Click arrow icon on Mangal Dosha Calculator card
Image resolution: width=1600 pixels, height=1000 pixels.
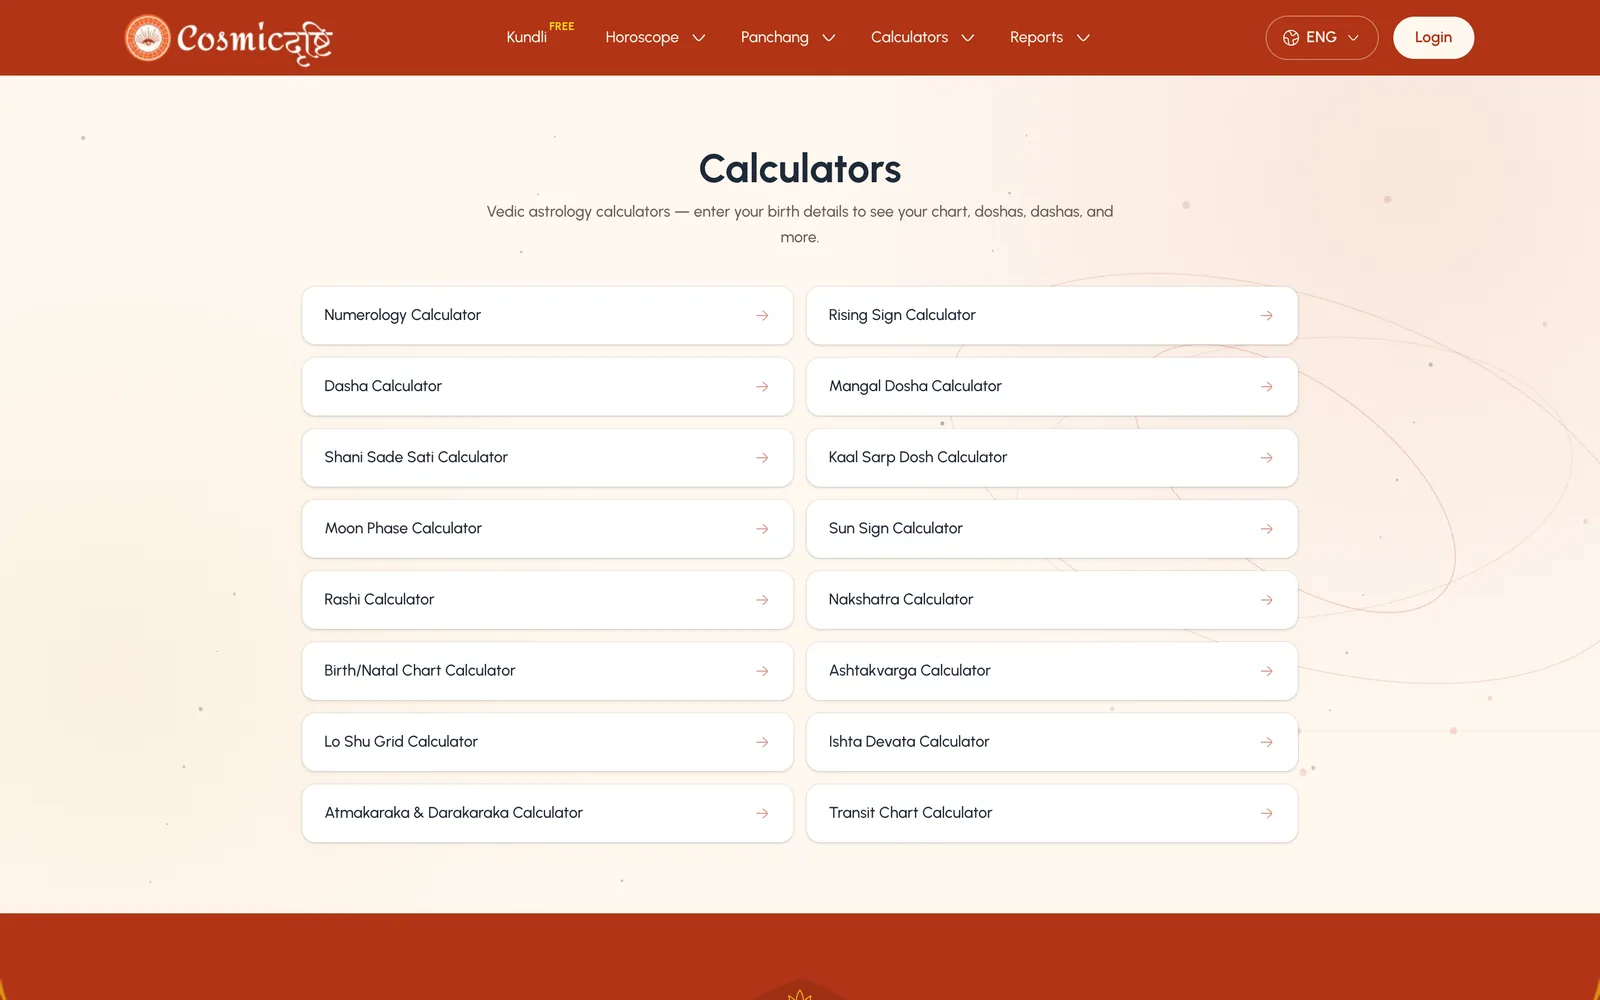1266,387
